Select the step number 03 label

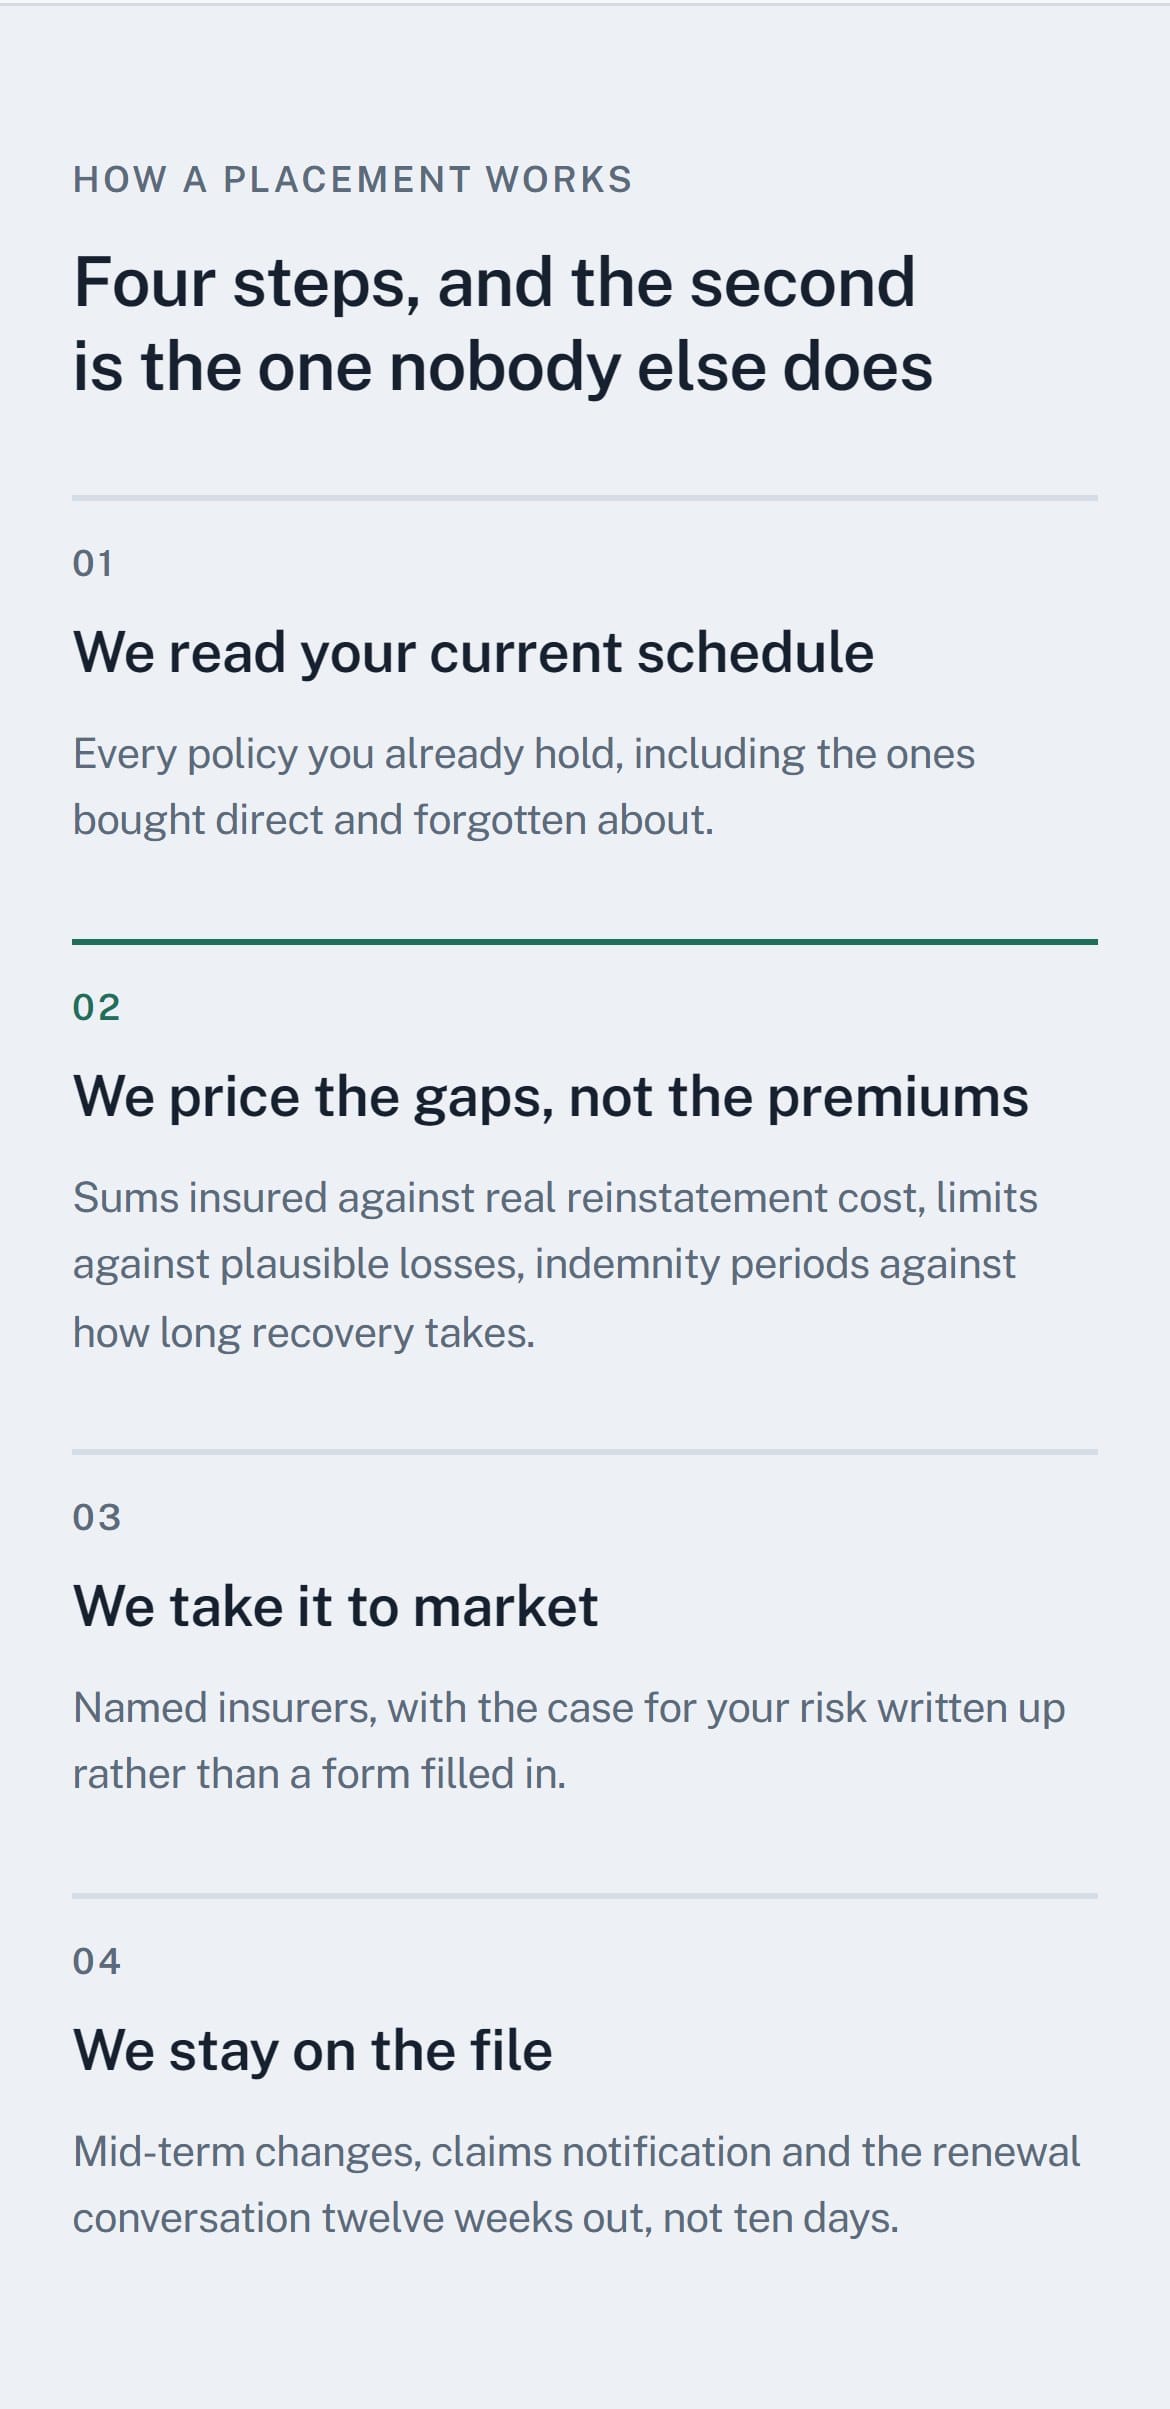97,1517
